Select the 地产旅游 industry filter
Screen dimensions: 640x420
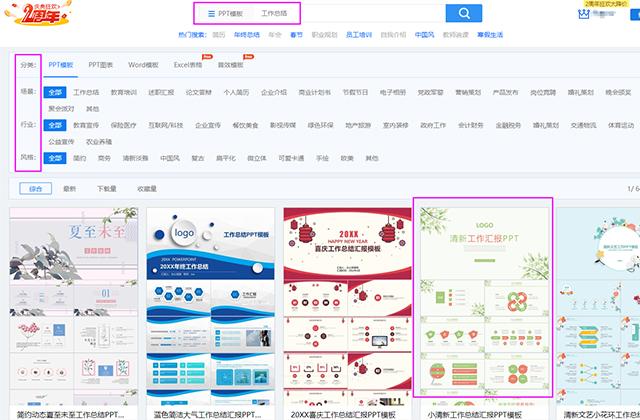tap(358, 125)
